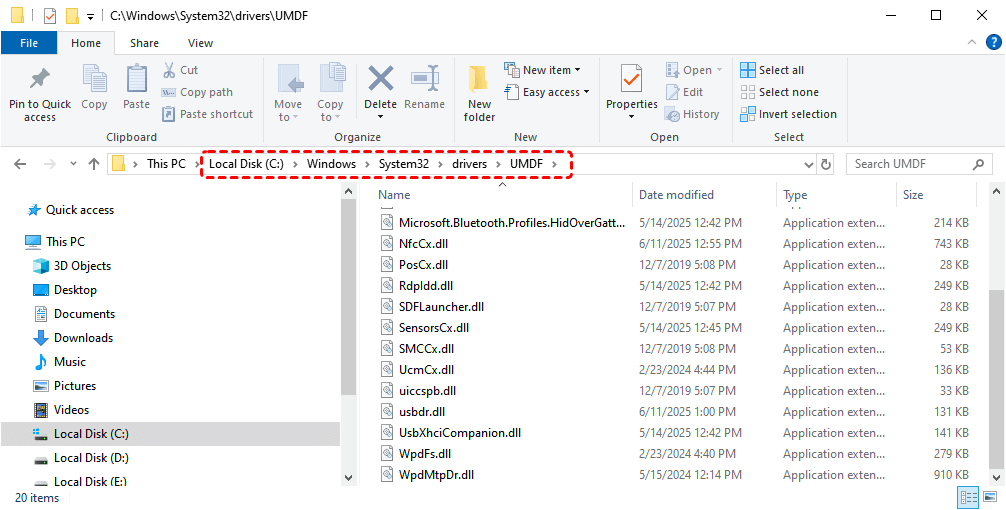1006x510 pixels.
Task: Switch to the View ribbon tab
Action: 200,43
